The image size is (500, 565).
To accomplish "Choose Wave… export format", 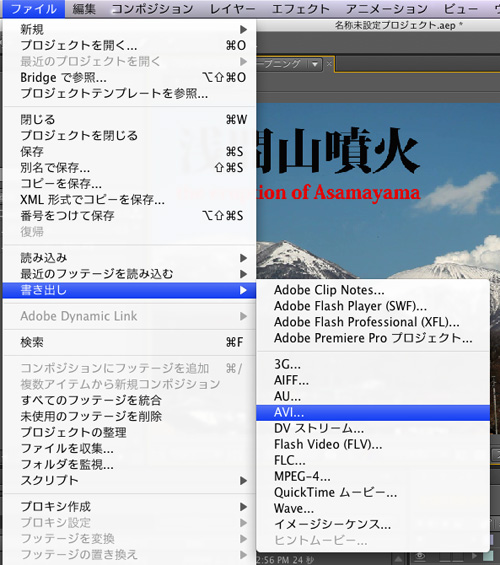I will (373, 508).
